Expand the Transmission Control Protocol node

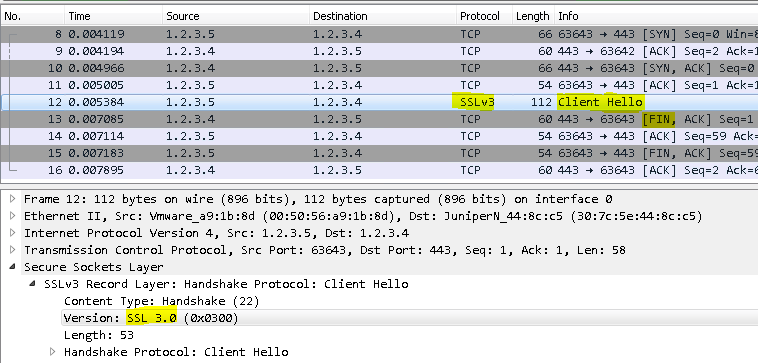13,249
